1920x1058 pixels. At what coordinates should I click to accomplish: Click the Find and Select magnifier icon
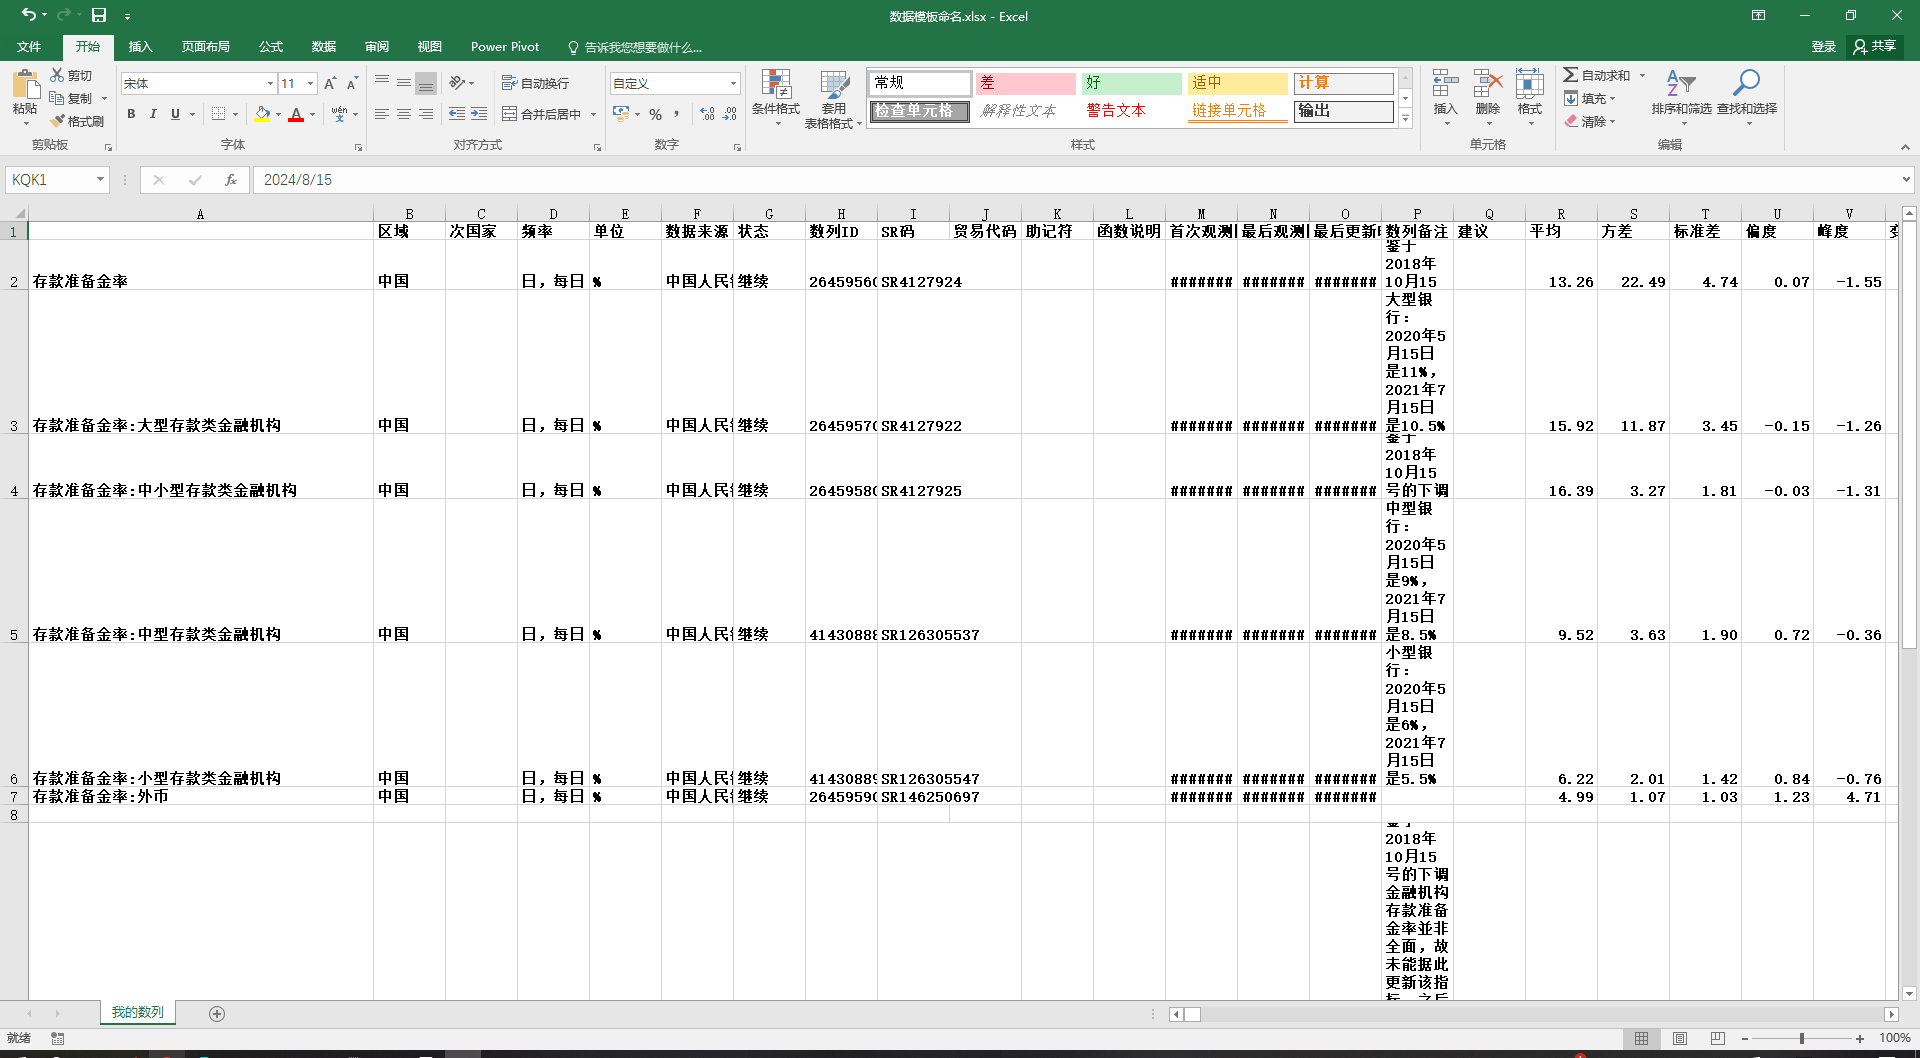pos(1746,84)
